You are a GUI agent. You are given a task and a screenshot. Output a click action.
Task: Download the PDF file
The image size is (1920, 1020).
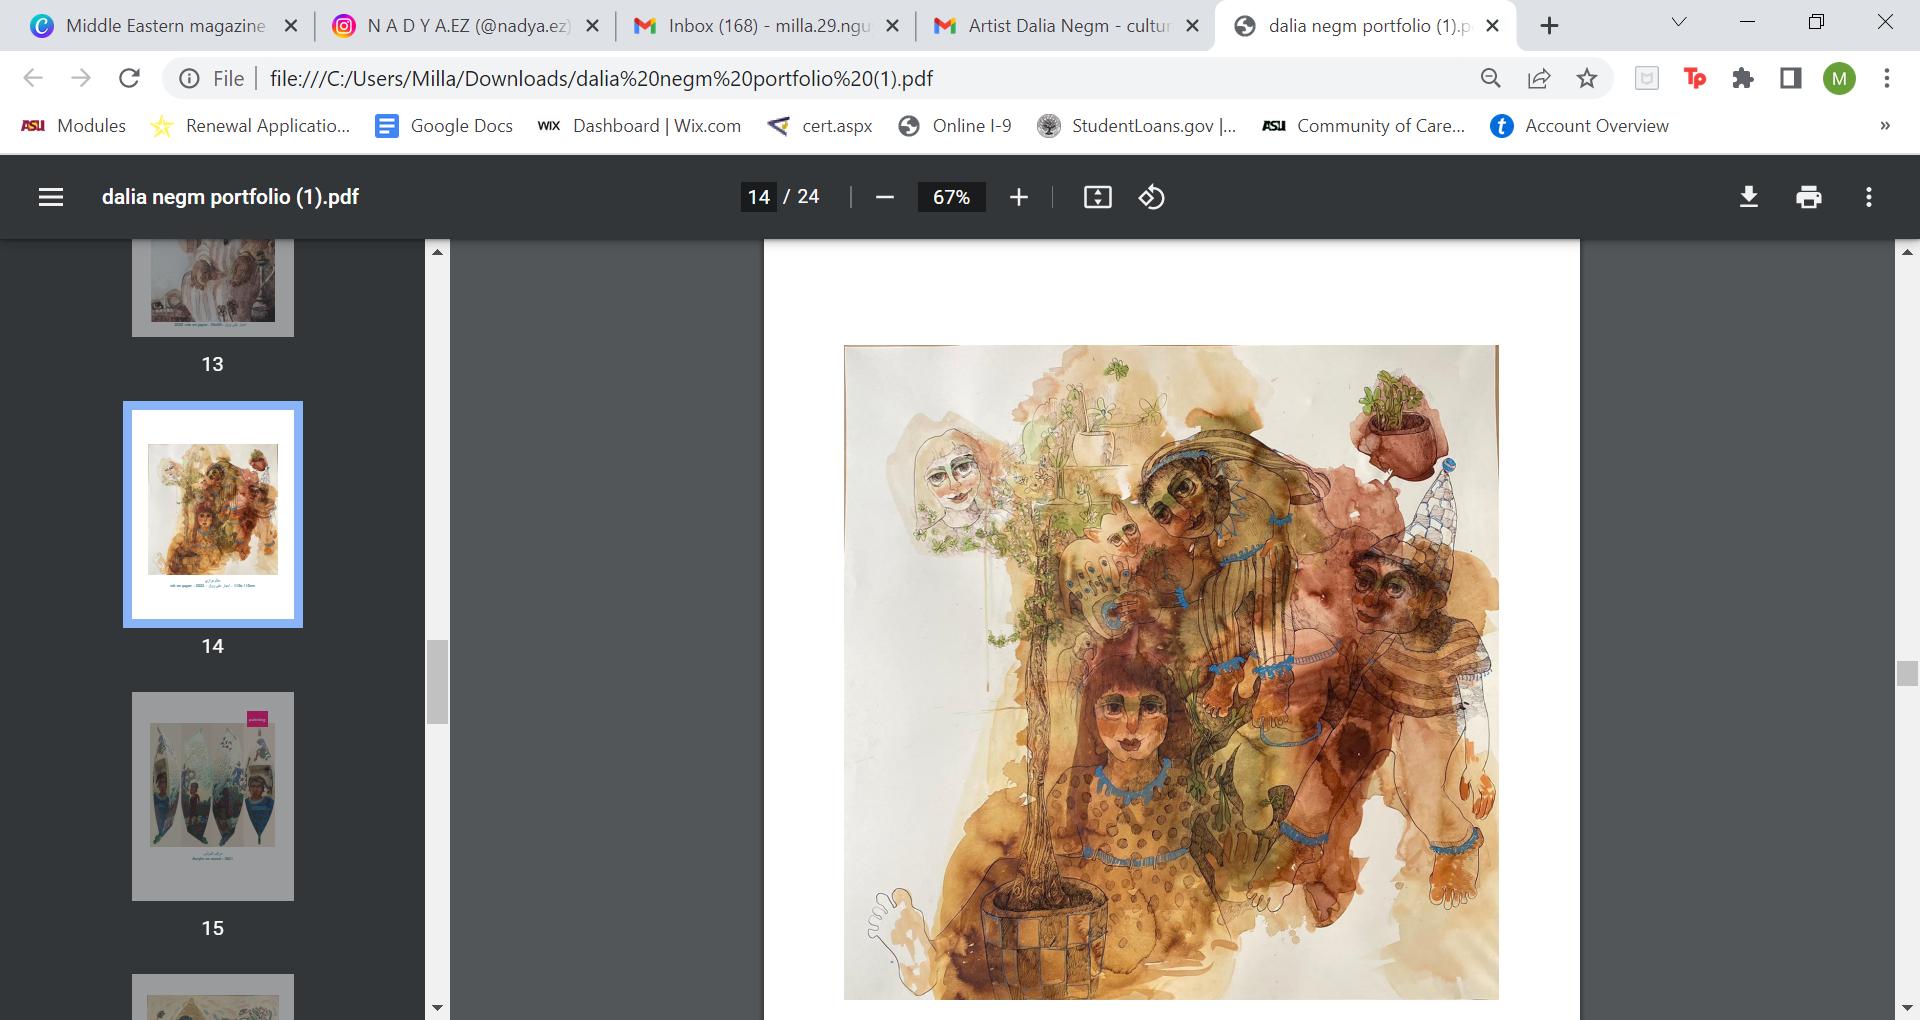(1748, 197)
